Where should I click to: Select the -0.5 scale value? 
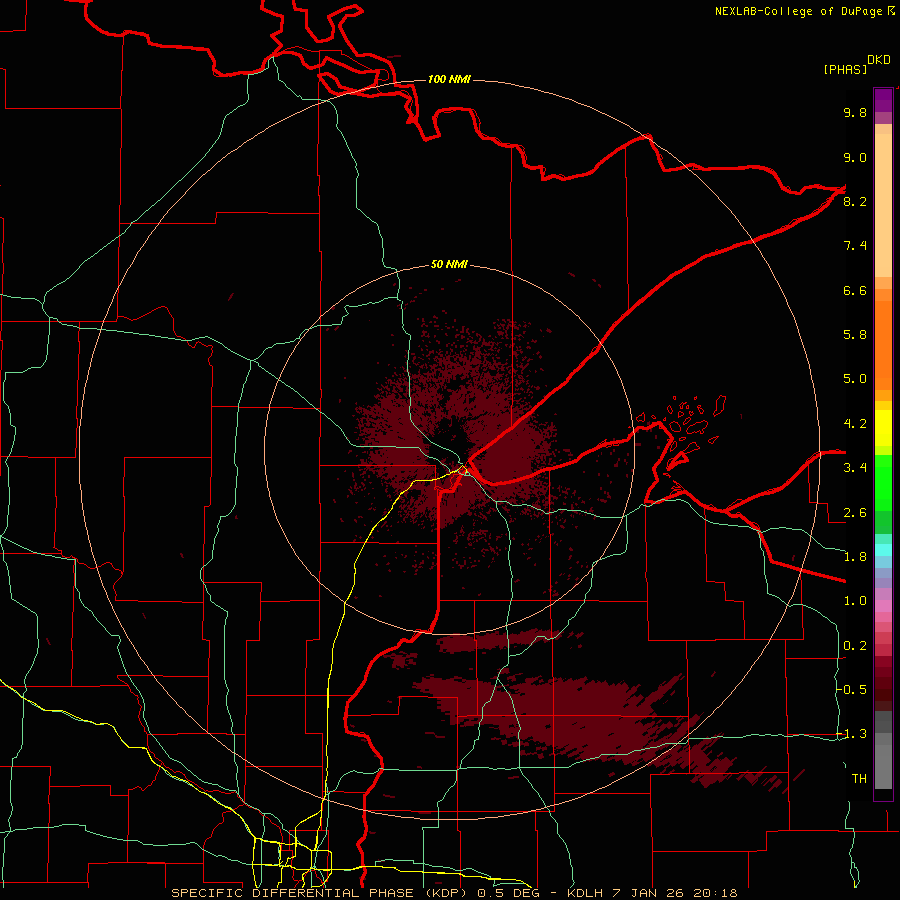point(852,690)
